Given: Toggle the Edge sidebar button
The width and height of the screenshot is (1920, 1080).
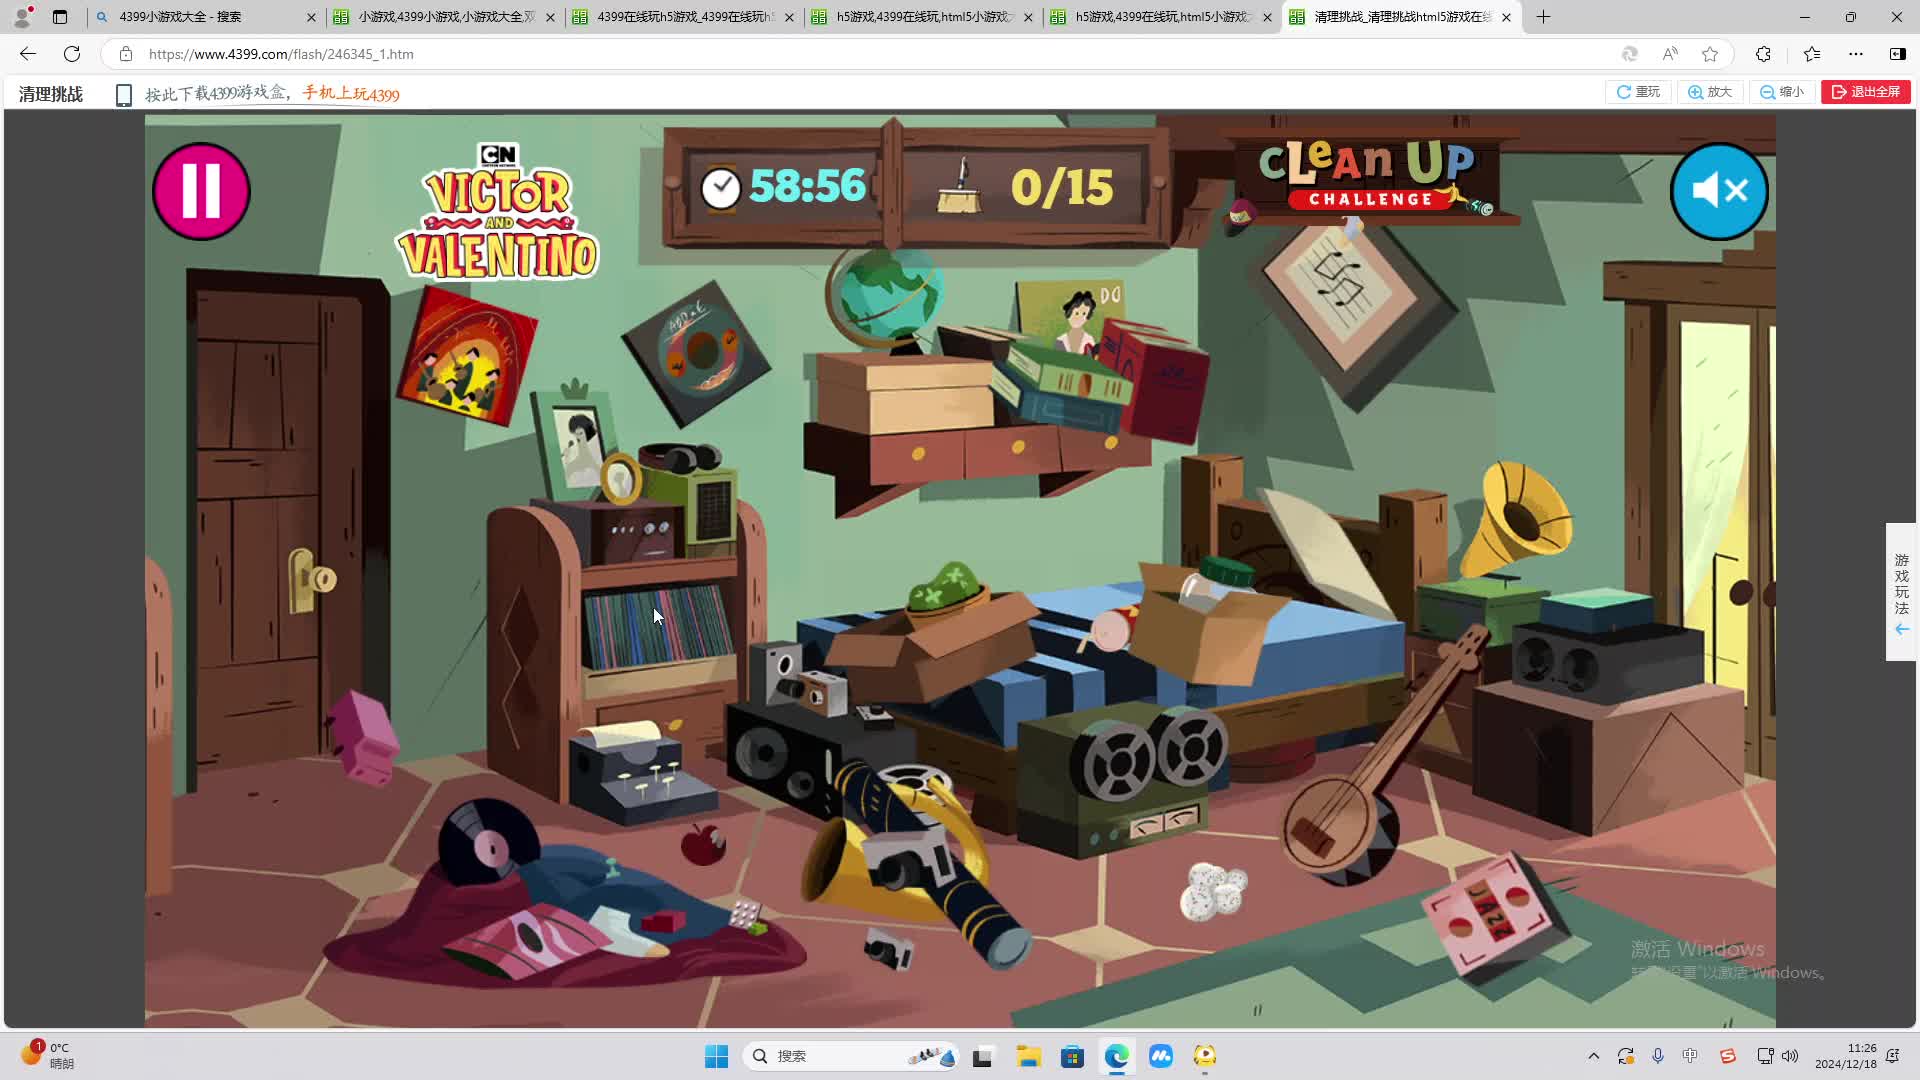Looking at the screenshot, I should click(1897, 54).
